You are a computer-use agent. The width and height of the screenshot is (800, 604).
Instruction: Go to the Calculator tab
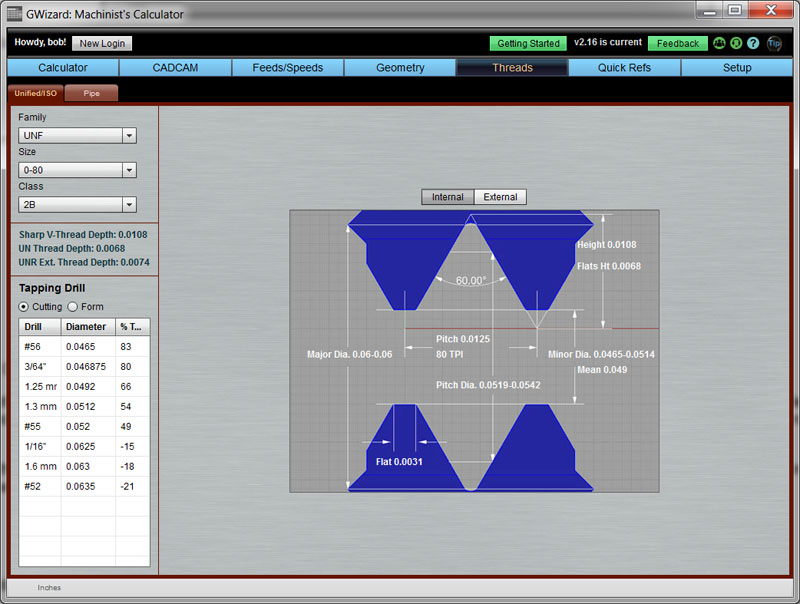[x=63, y=67]
